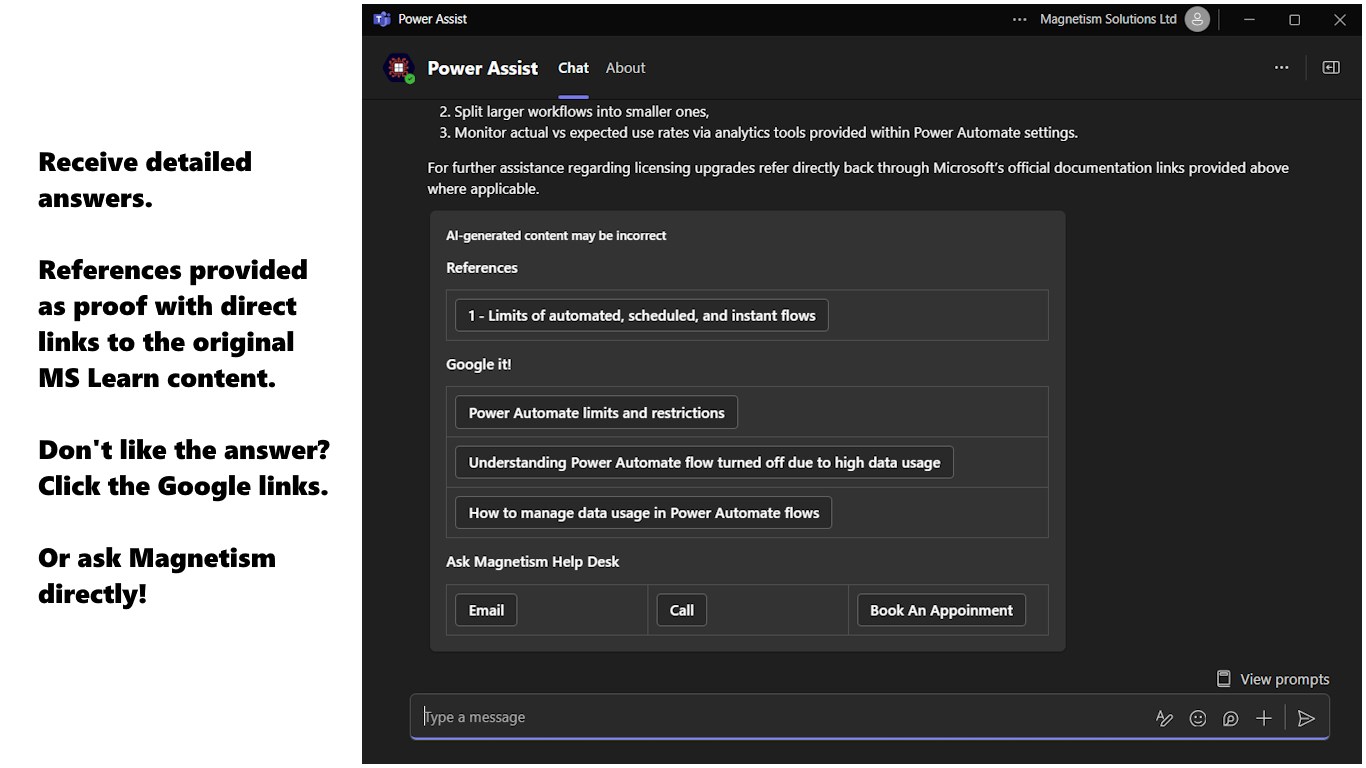Click the Monitor actual vs expected list item
Viewport: 1366px width, 768px height.
pos(758,132)
